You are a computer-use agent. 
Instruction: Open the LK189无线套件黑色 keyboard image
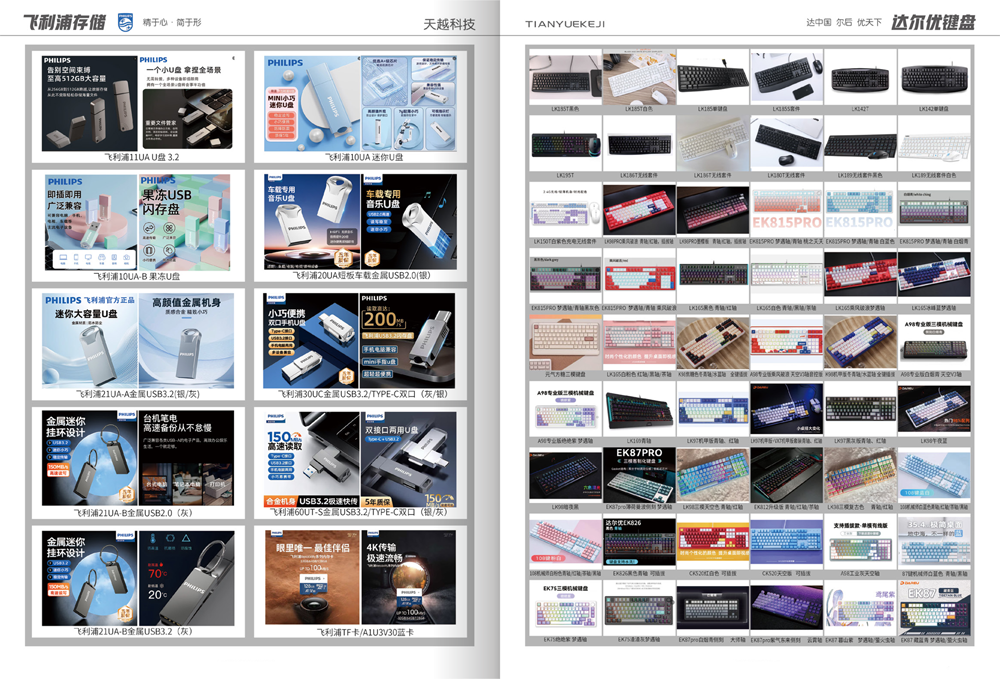(860, 144)
